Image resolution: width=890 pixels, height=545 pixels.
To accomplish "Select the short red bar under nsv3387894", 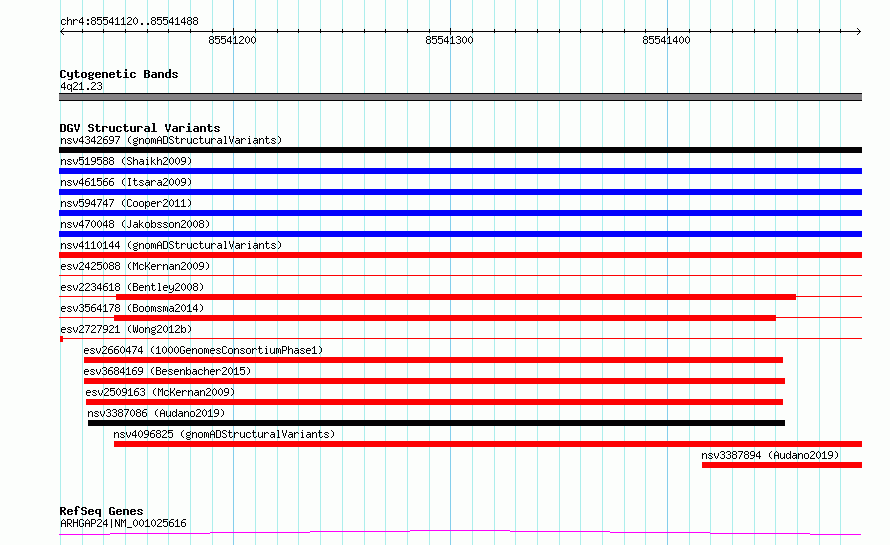I will click(782, 465).
